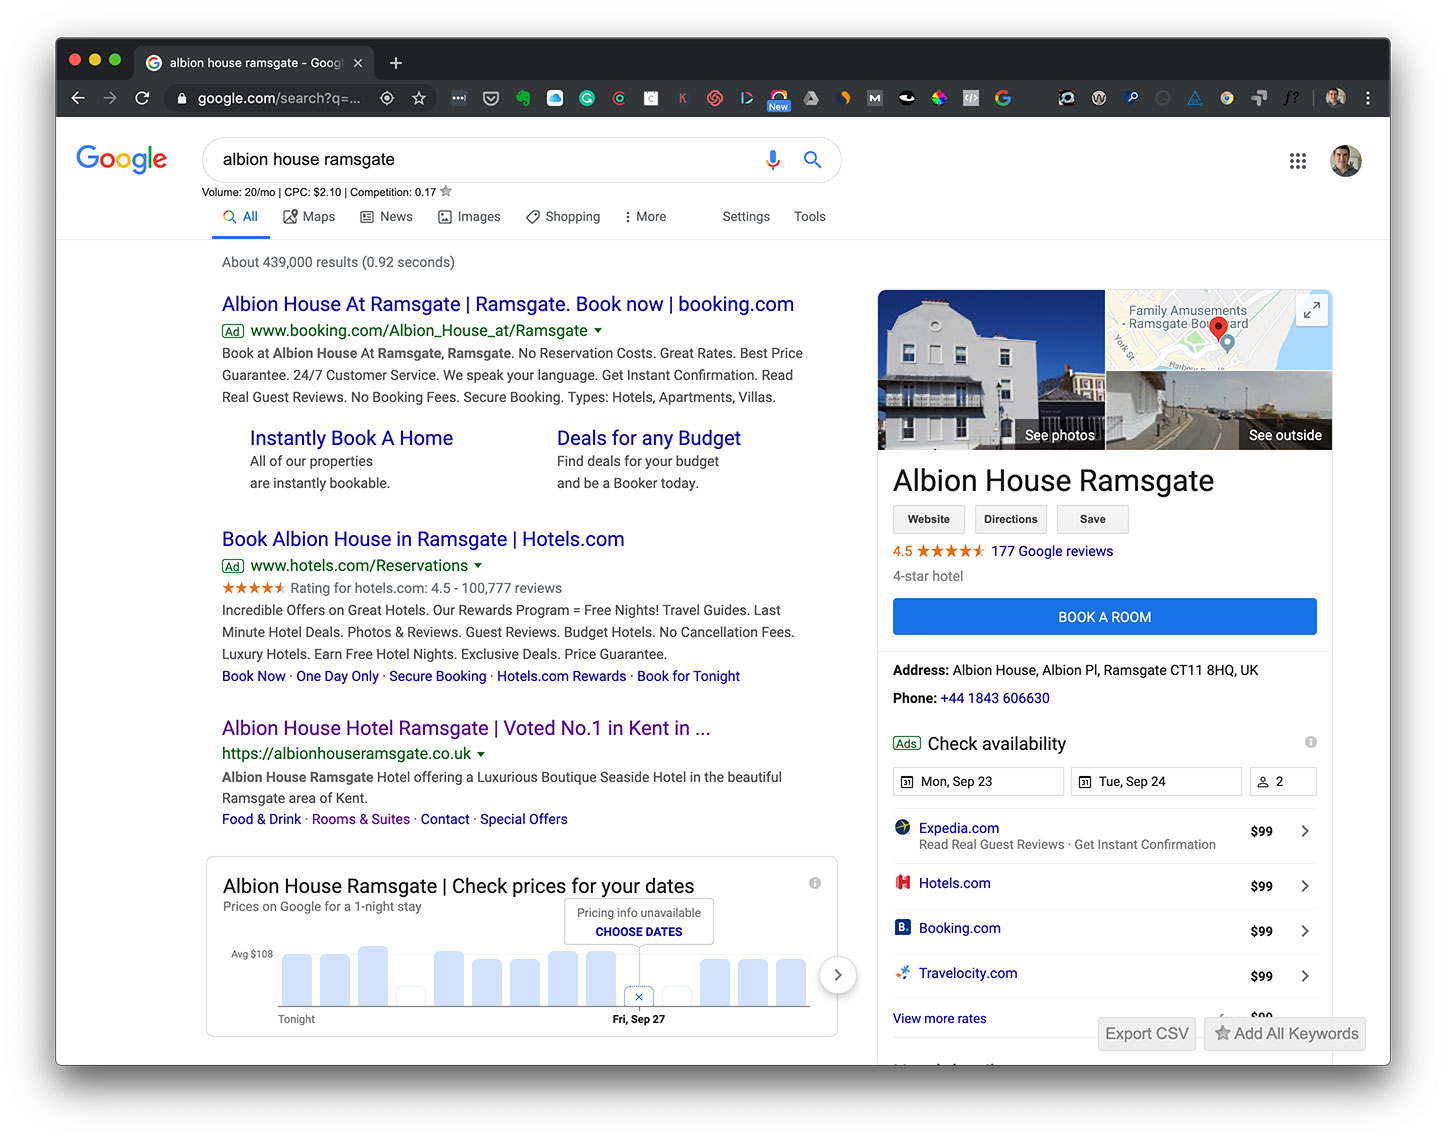Edit check-out date Tue, Sep 24

[1156, 782]
